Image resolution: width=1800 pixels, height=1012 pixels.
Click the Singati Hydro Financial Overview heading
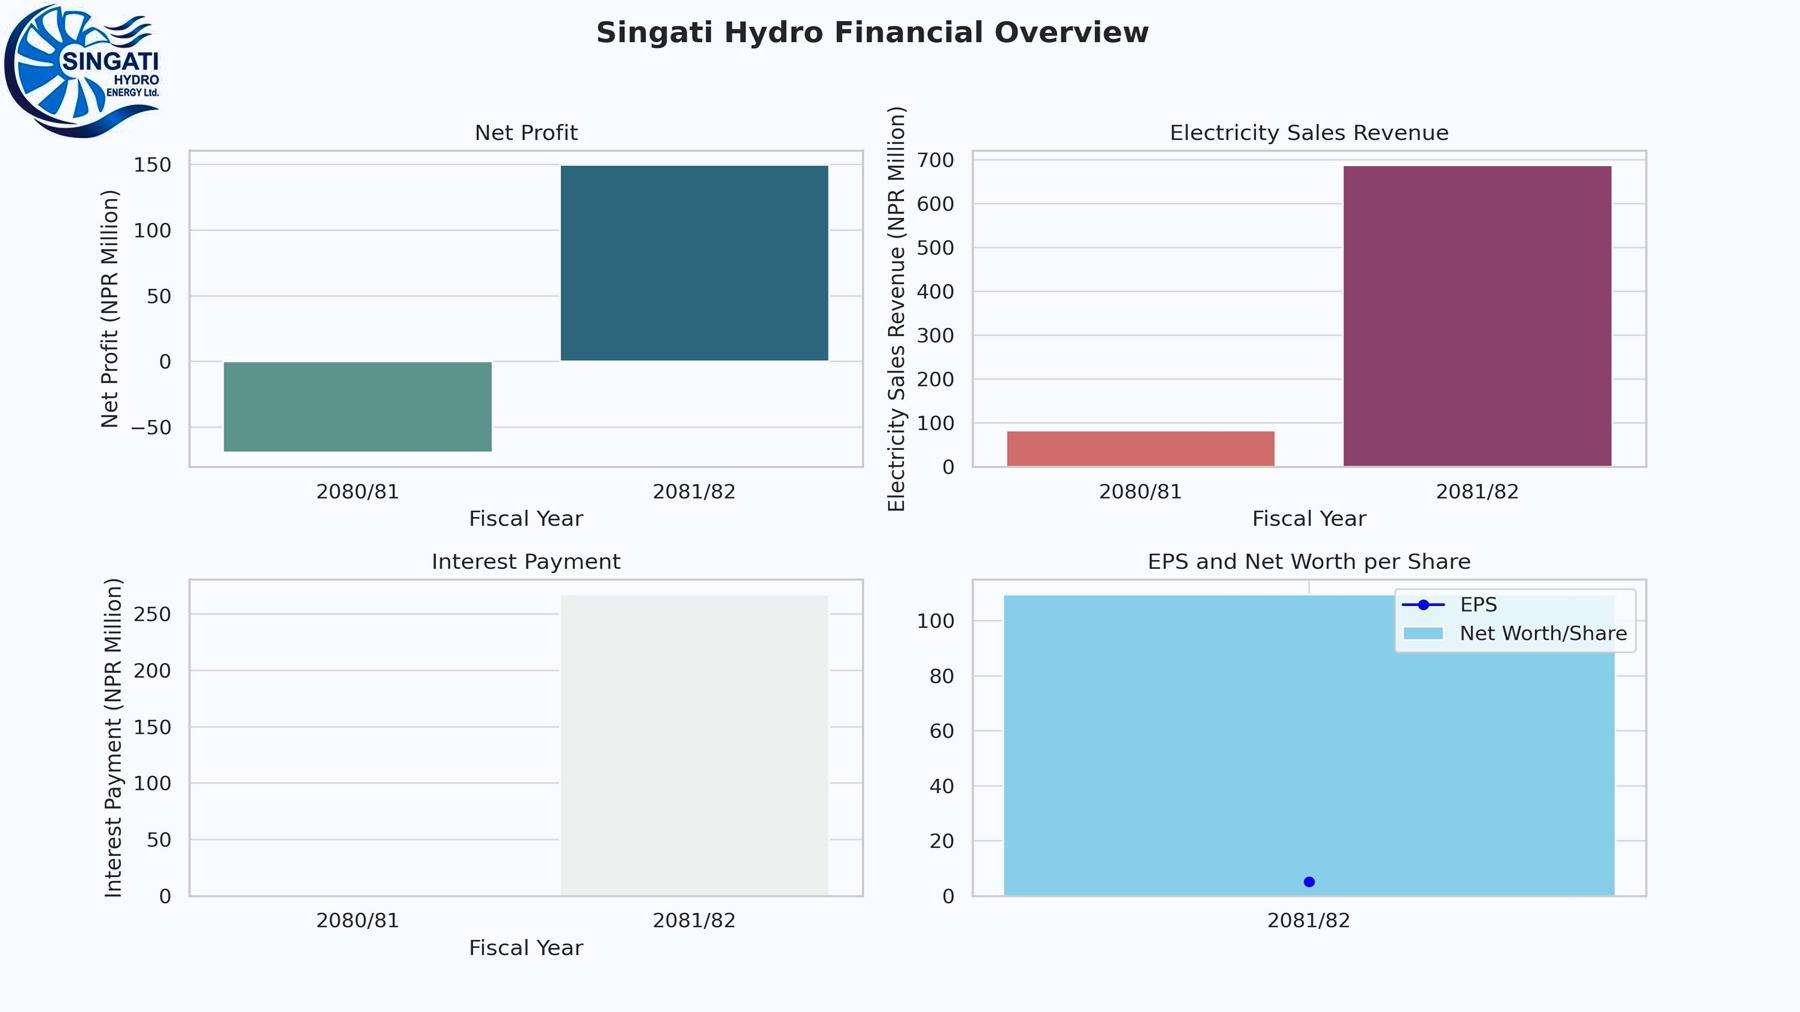pos(872,33)
